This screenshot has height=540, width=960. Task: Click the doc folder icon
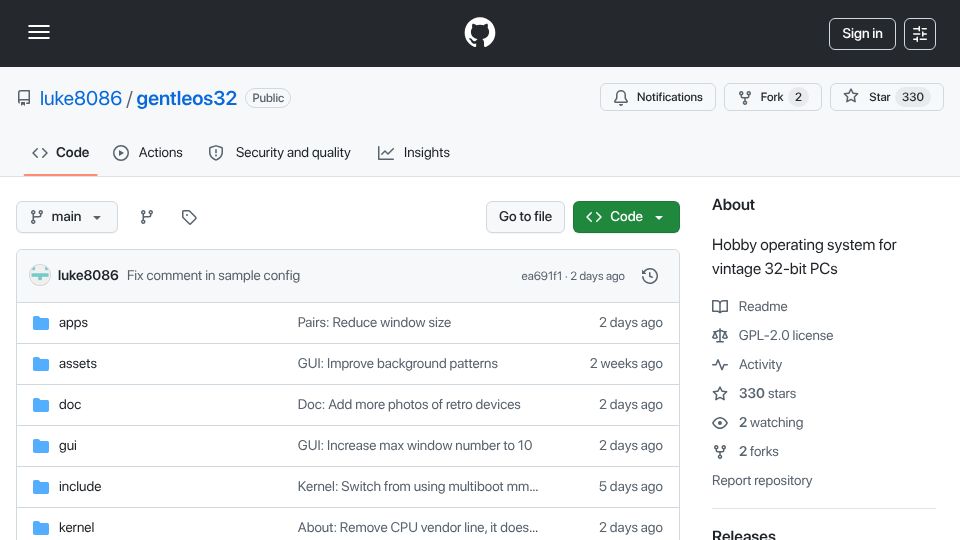point(41,405)
